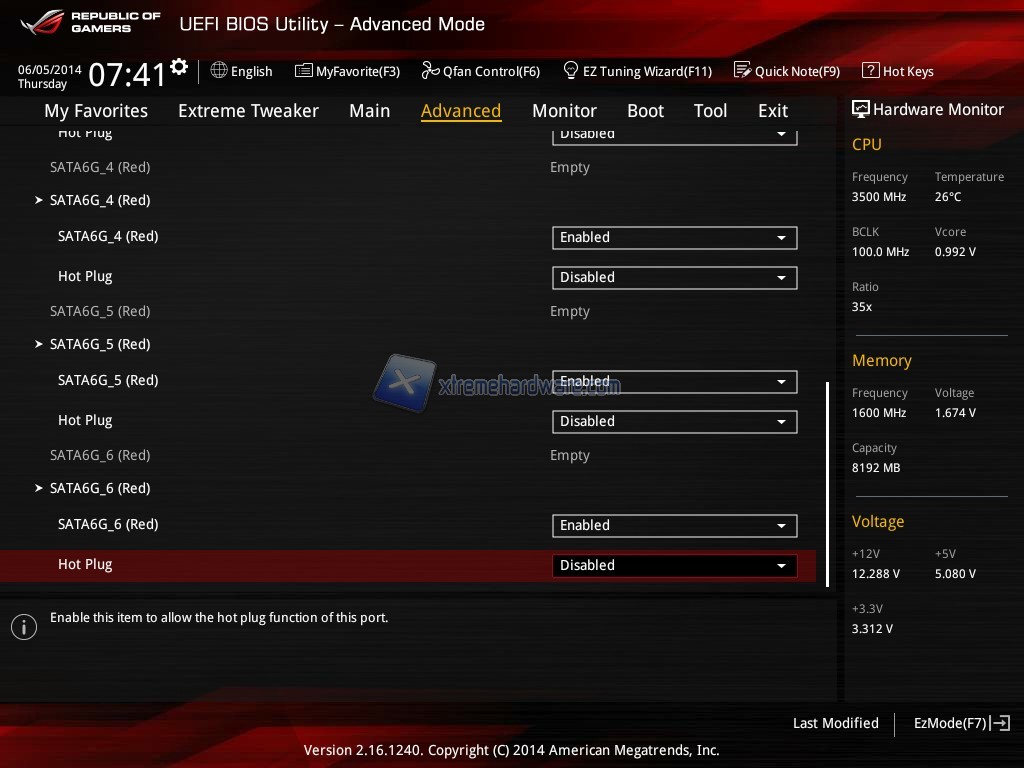The height and width of the screenshot is (768, 1024).
Task: Expand the SATA6G_6 (Red) submenu
Action: coord(39,489)
